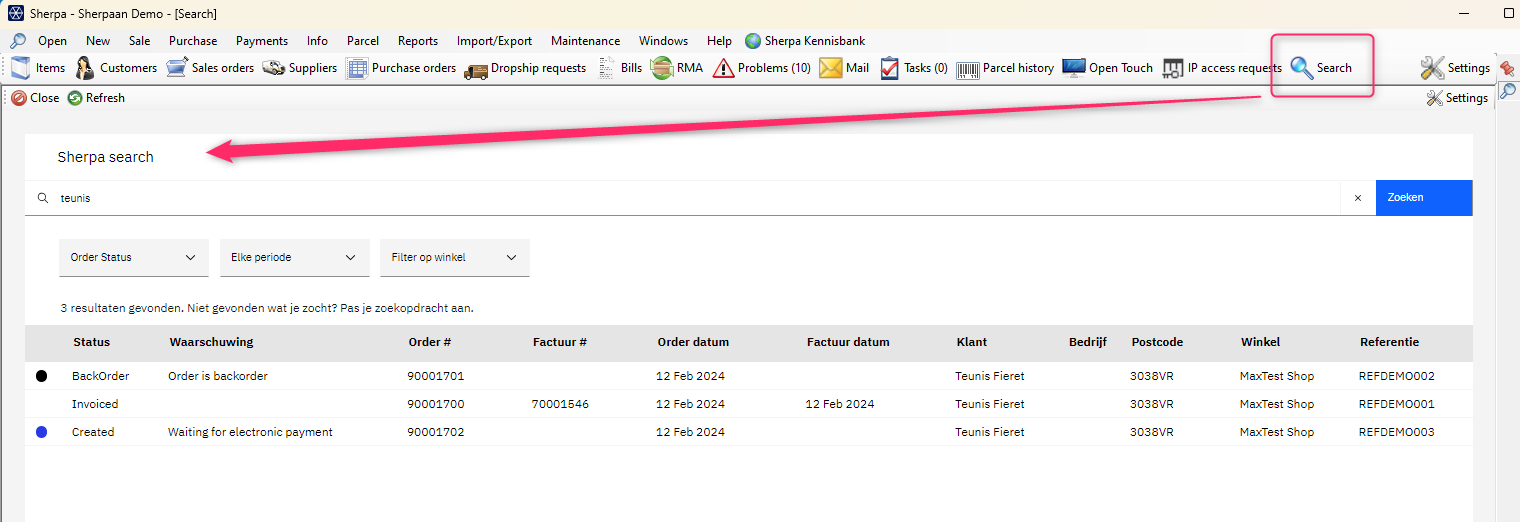Open the Items toolbar icon

pos(38,68)
